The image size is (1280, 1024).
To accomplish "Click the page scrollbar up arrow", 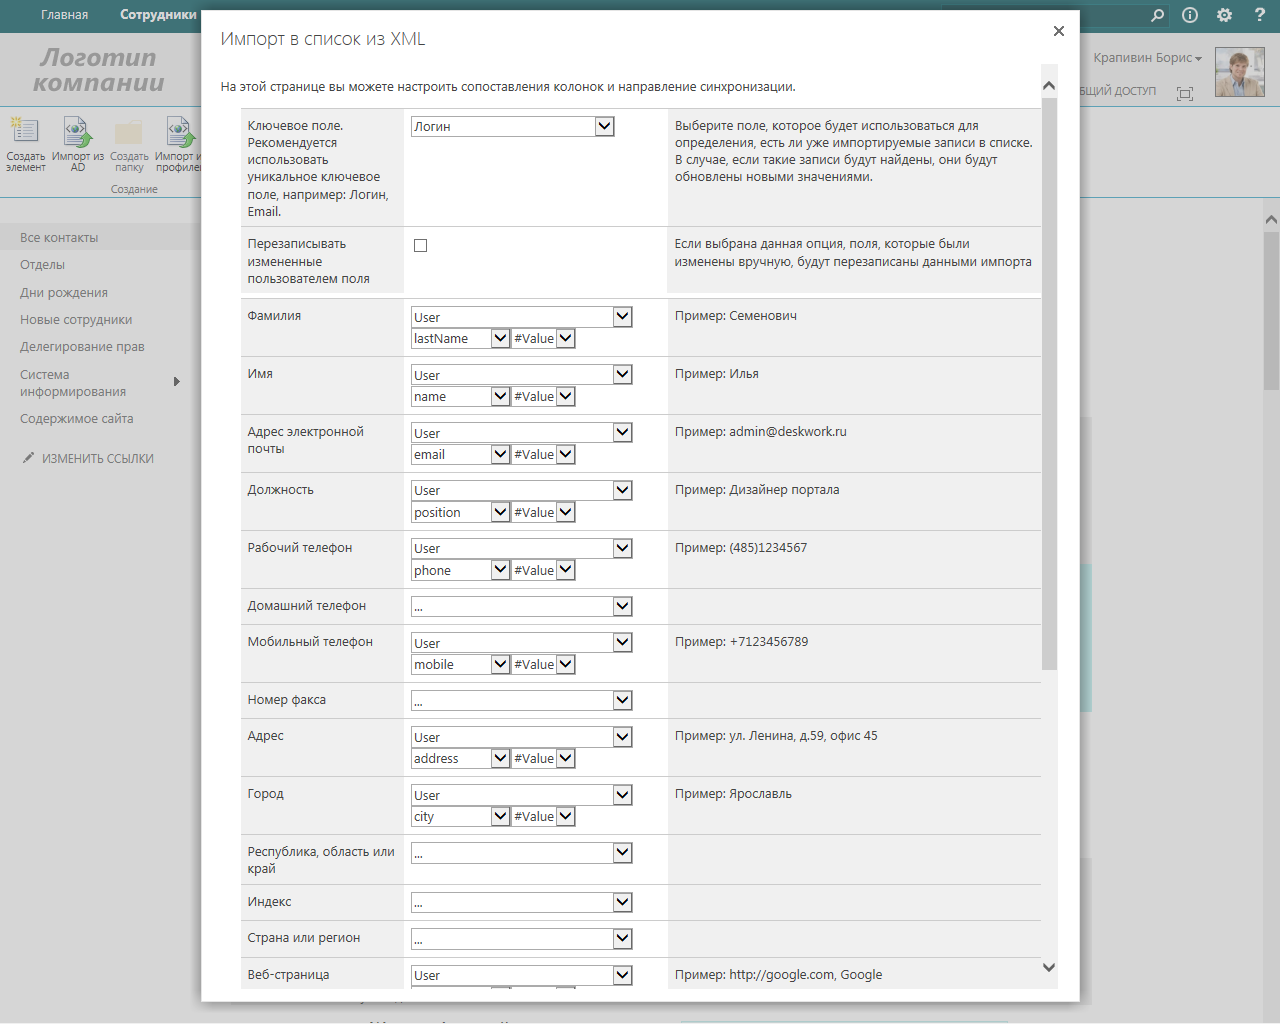I will coord(1271,219).
